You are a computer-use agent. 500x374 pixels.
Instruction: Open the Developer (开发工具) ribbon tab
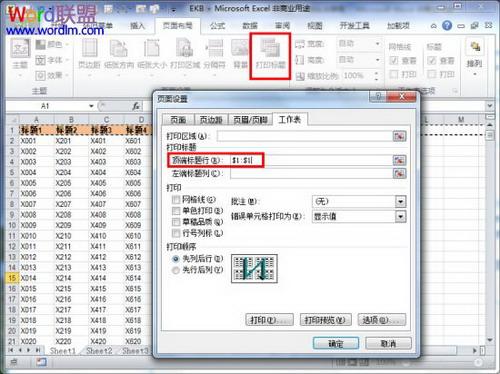354,26
